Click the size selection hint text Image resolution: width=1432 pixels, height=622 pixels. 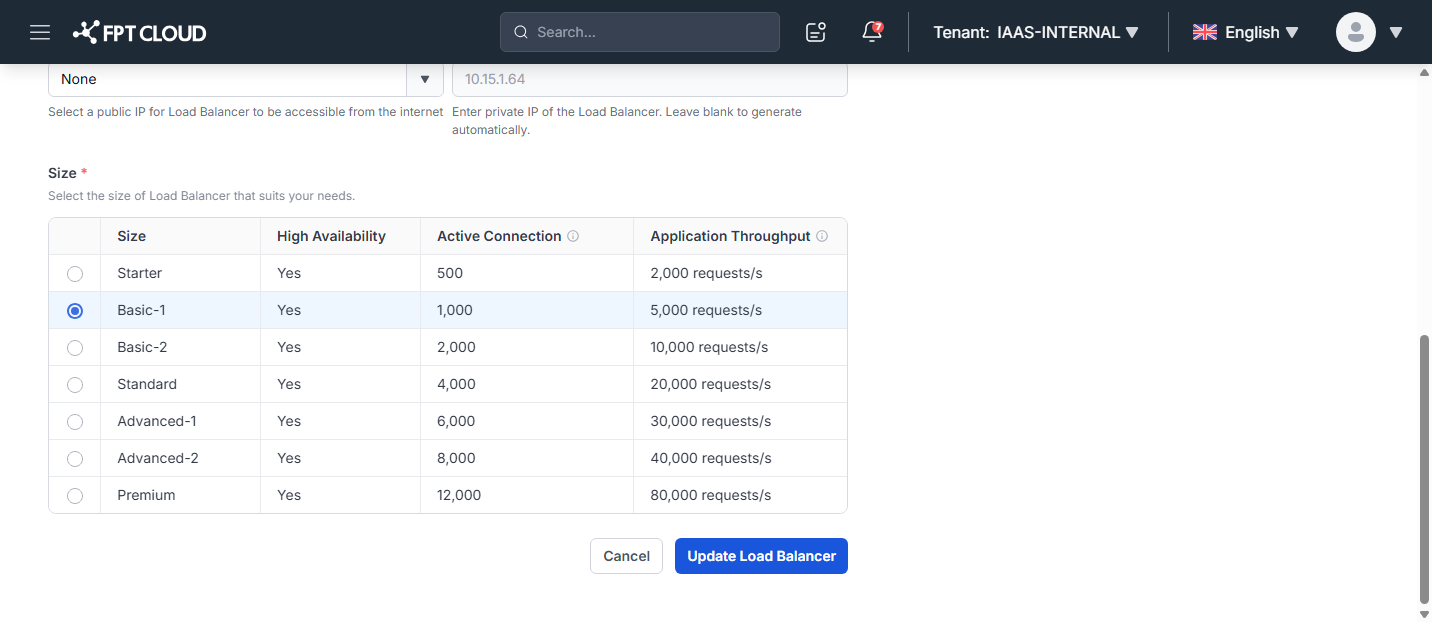[202, 196]
